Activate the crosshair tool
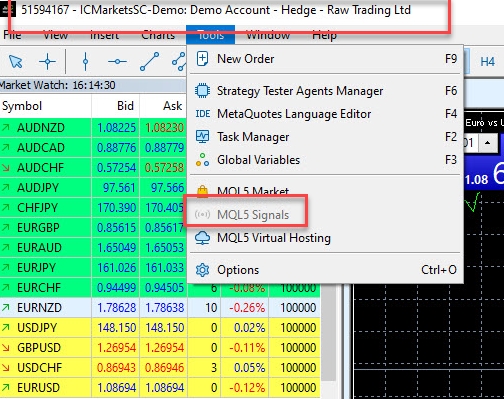This screenshot has width=504, height=399. 47,62
